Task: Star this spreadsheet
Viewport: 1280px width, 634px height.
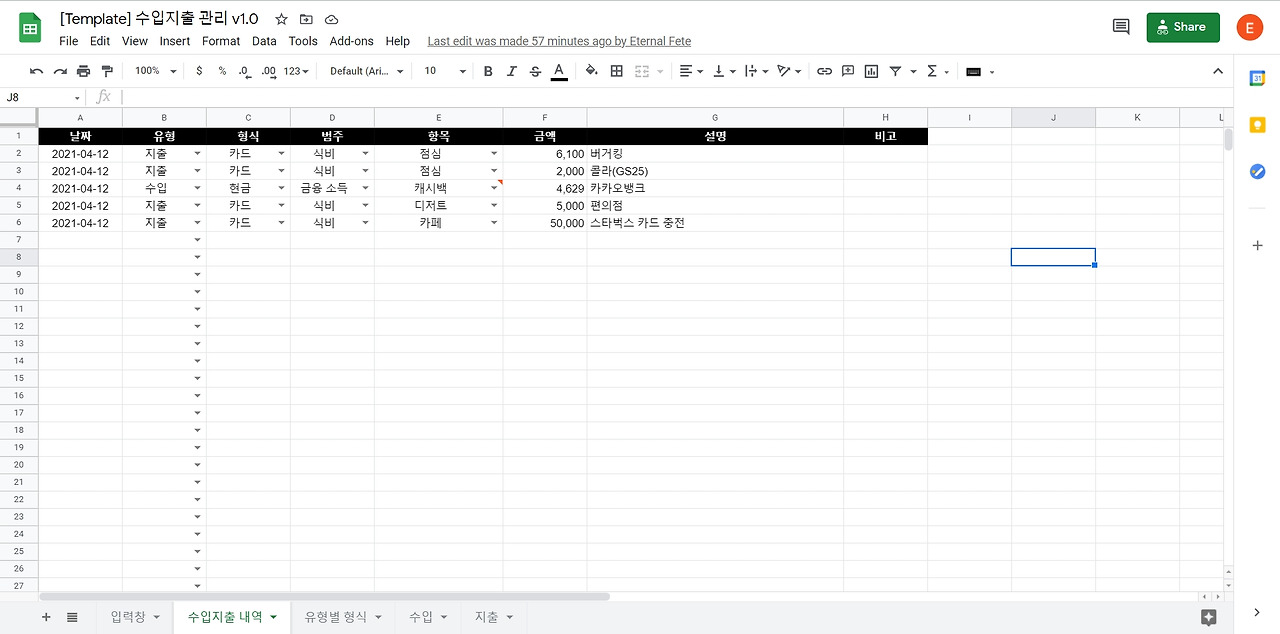Action: click(281, 18)
